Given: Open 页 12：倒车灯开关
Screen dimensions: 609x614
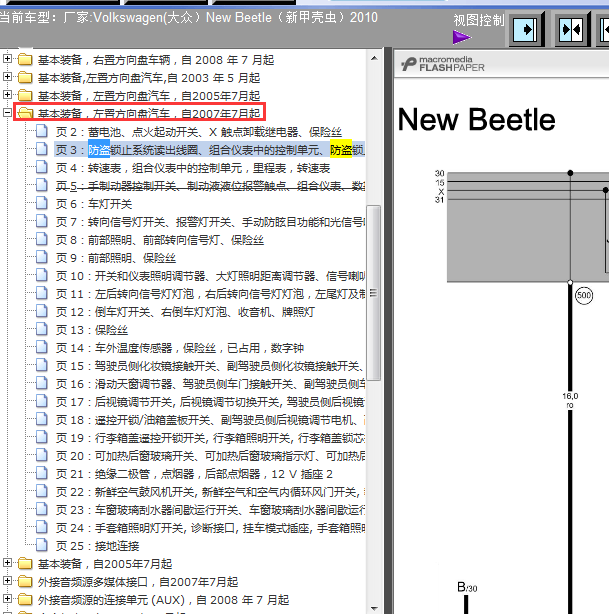Looking at the screenshot, I should 185,312.
